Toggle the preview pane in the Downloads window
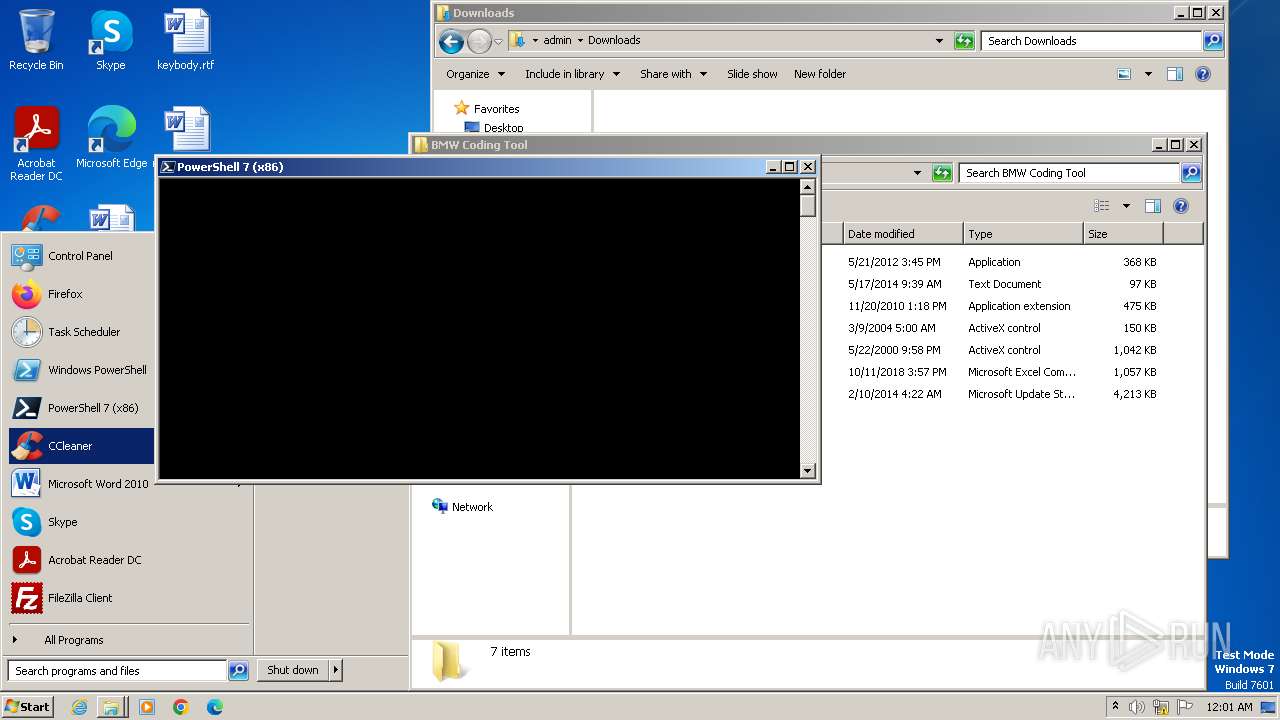The height and width of the screenshot is (720, 1280). pyautogui.click(x=1175, y=74)
